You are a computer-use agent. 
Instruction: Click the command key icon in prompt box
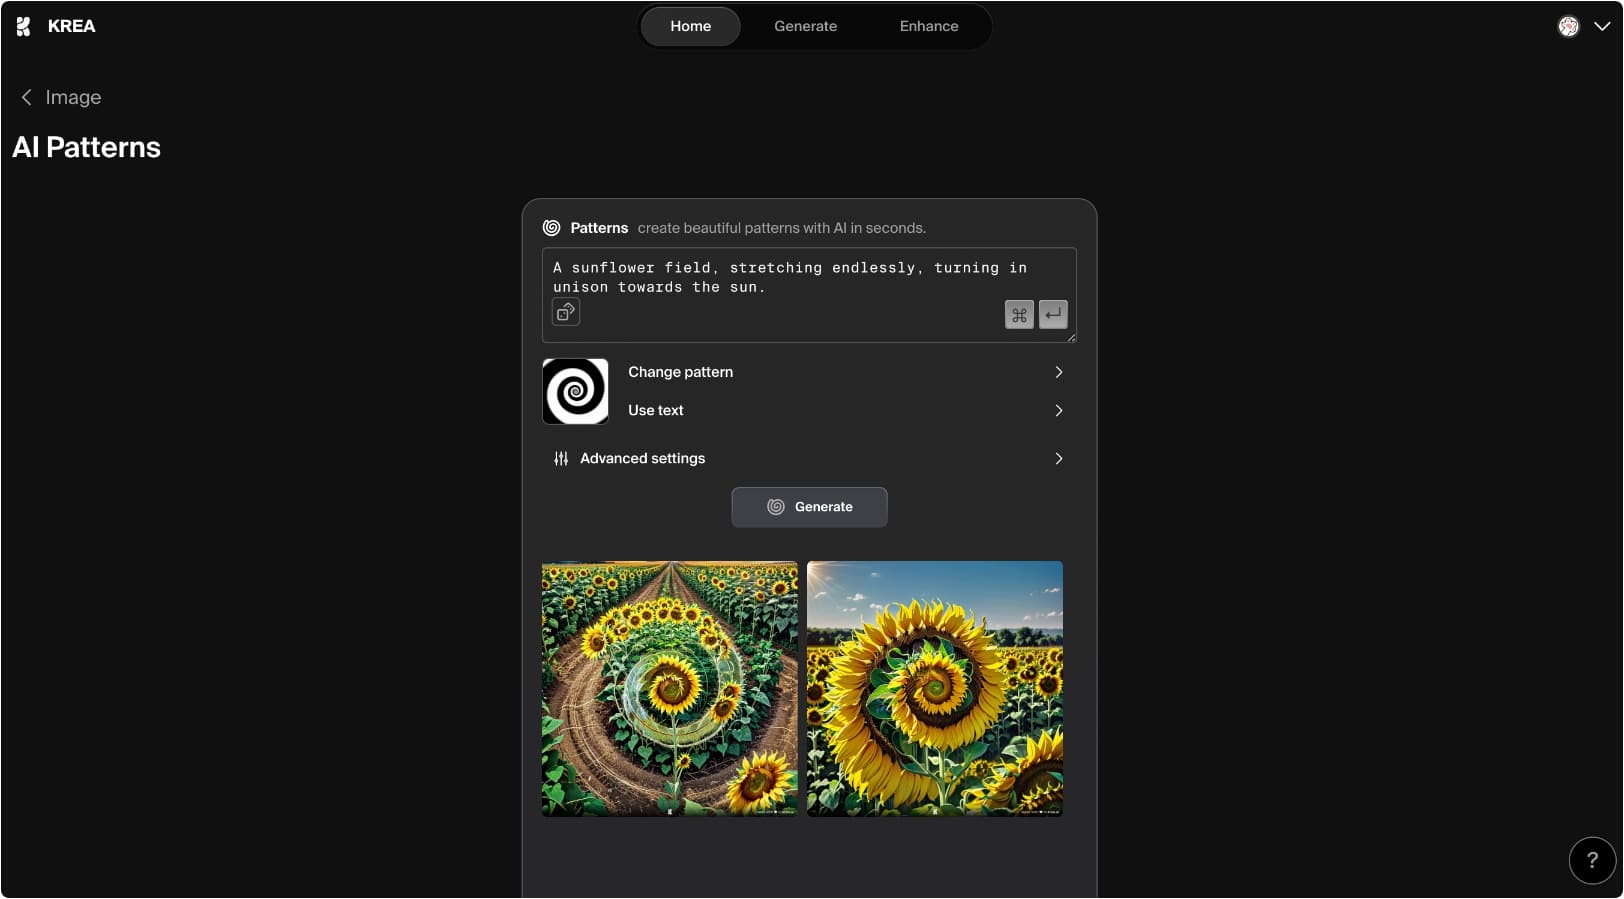click(x=1018, y=315)
